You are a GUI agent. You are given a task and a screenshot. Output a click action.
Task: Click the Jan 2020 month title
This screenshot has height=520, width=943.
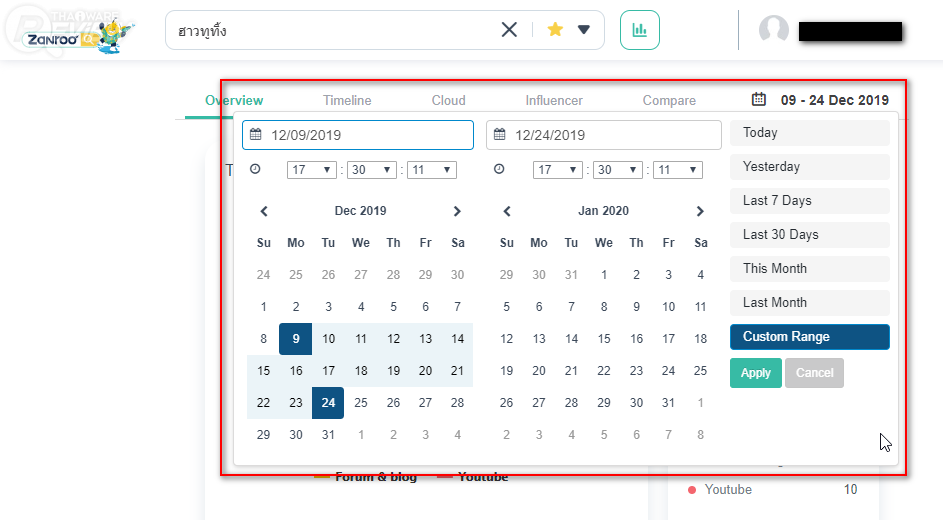coord(603,211)
